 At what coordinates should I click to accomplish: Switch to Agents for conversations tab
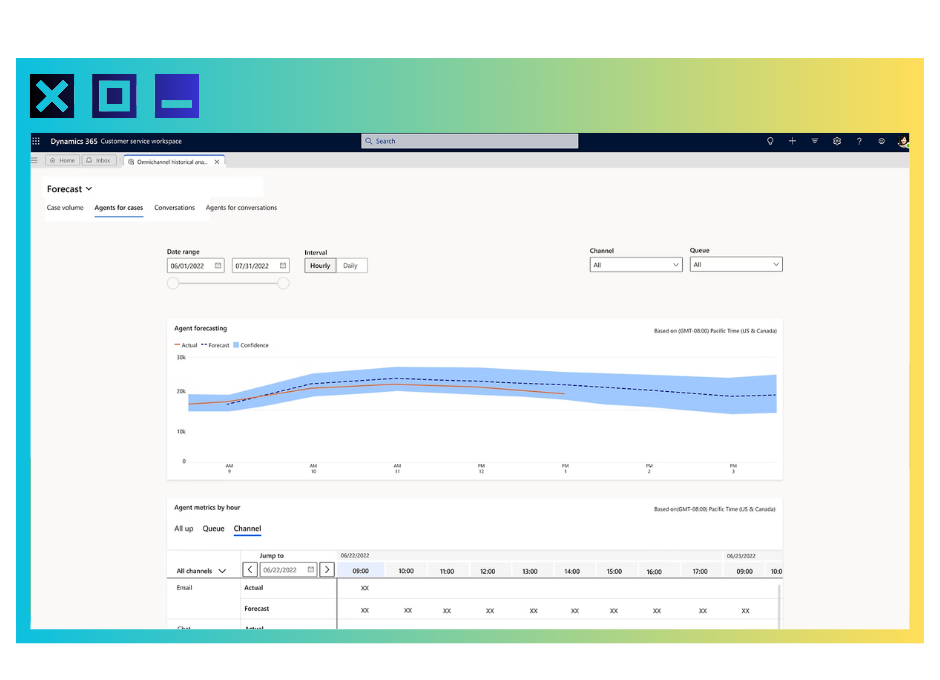pyautogui.click(x=241, y=207)
